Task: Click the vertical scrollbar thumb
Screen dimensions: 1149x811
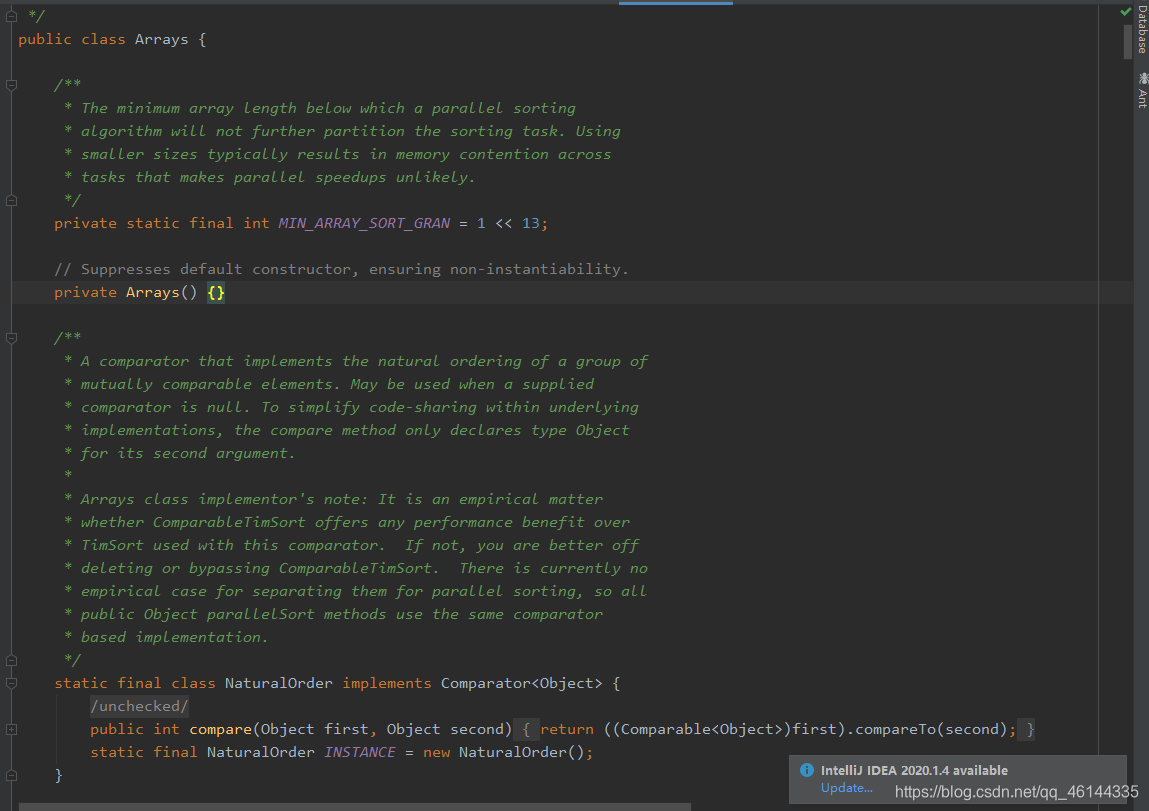Action: click(1128, 42)
